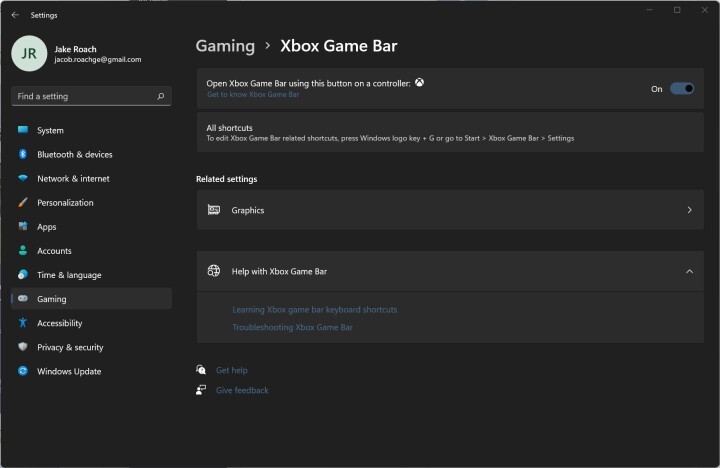
Task: Select Accounts in the sidebar
Action: pos(91,251)
